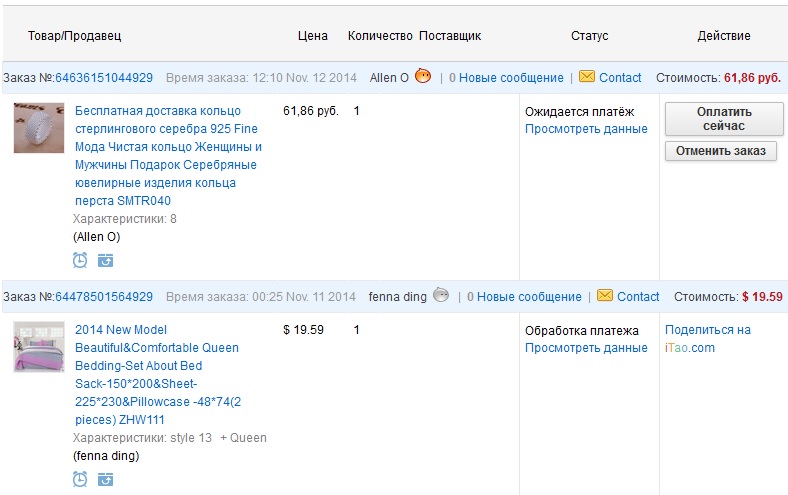Click the bedding set product thumbnail
Image resolution: width=788 pixels, height=495 pixels.
tap(39, 347)
